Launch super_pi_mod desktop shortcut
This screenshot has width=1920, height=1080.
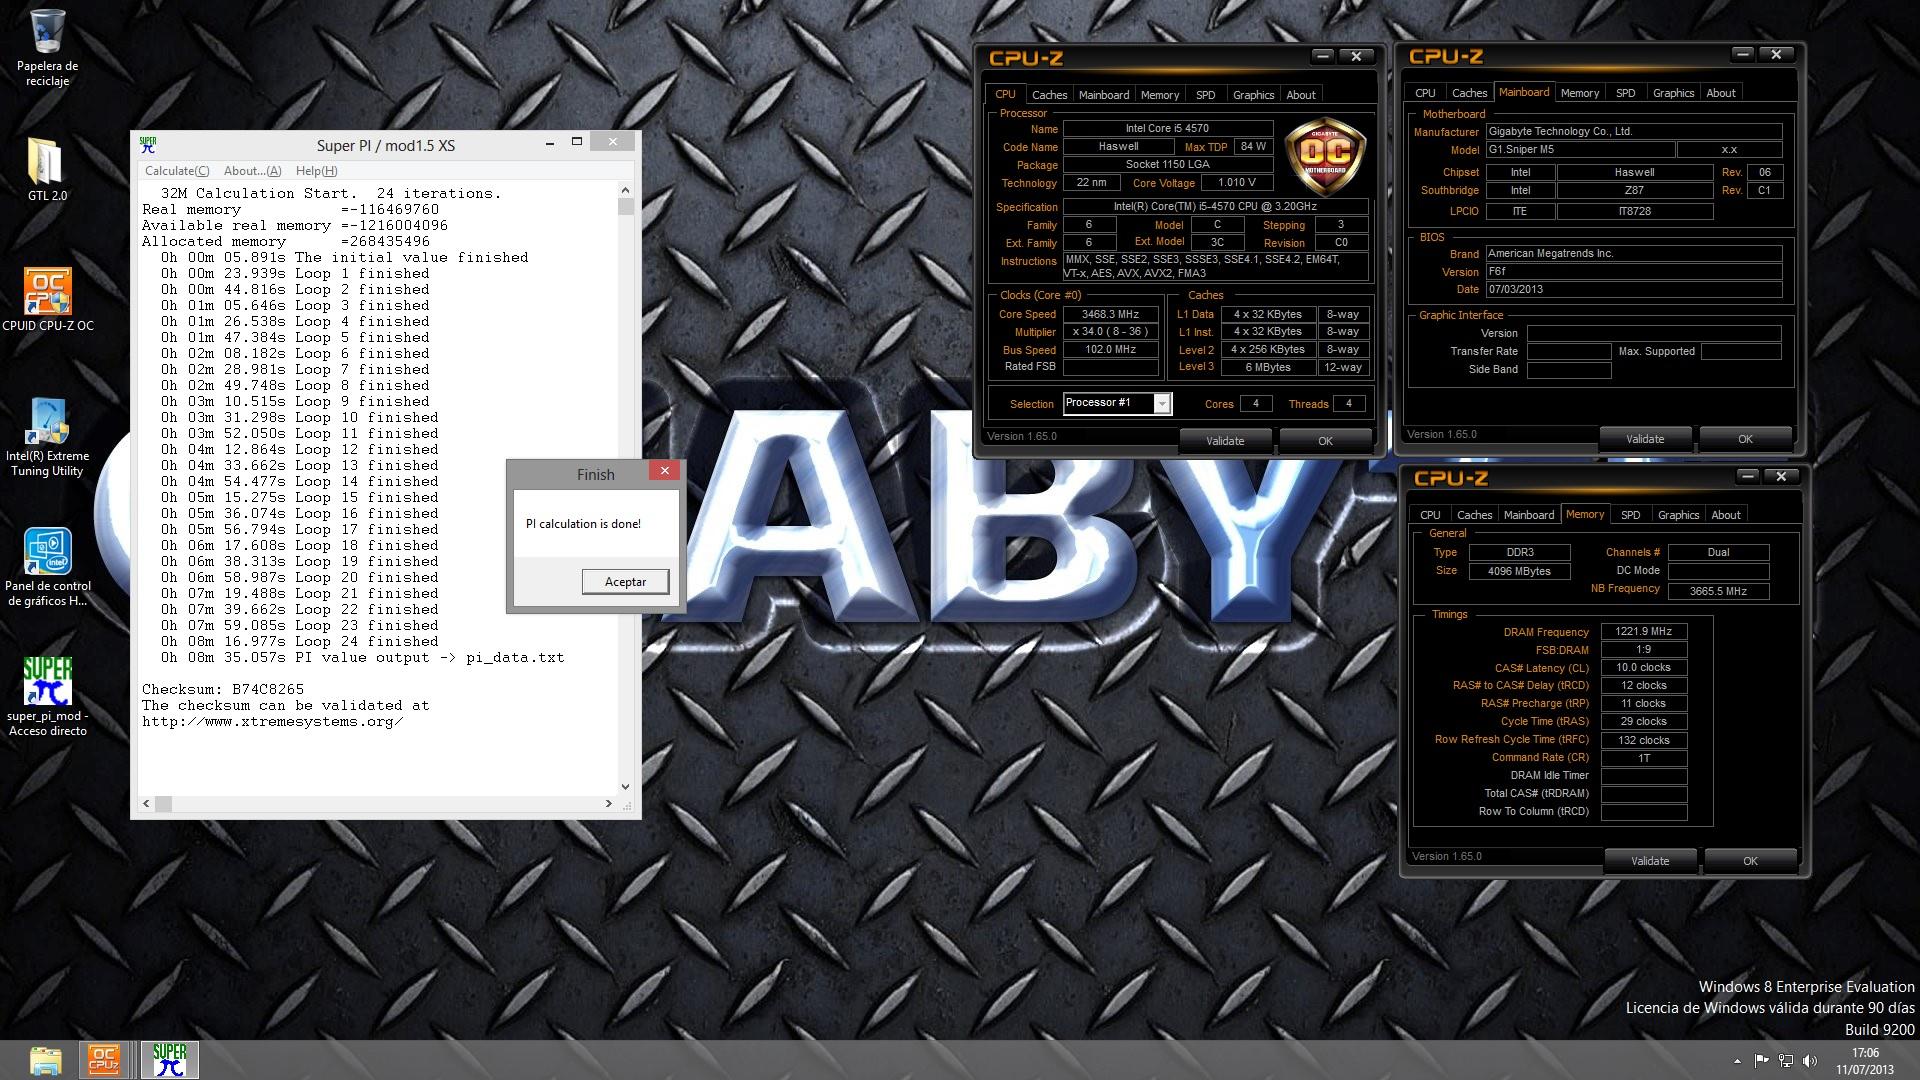pyautogui.click(x=47, y=697)
